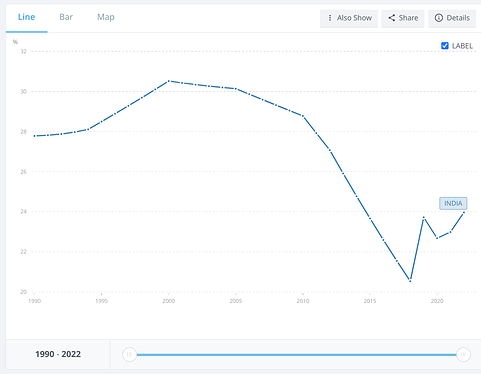Click the INDIA series label
This screenshot has width=481, height=374.
pyautogui.click(x=453, y=203)
